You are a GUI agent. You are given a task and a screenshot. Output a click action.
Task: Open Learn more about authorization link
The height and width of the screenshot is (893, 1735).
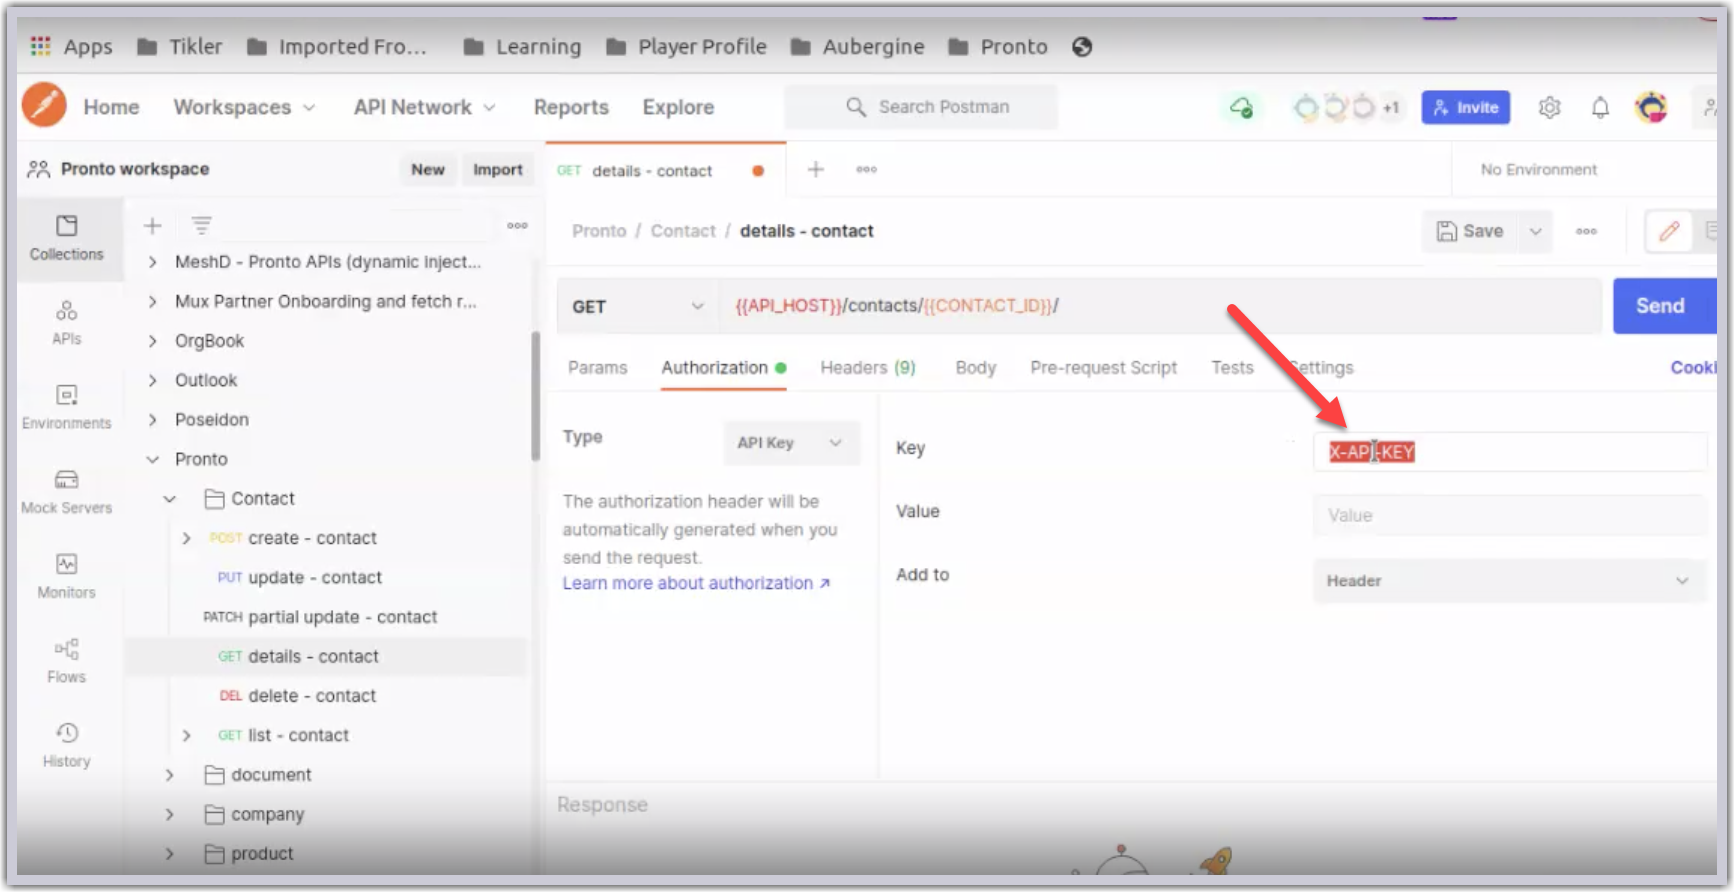697,583
